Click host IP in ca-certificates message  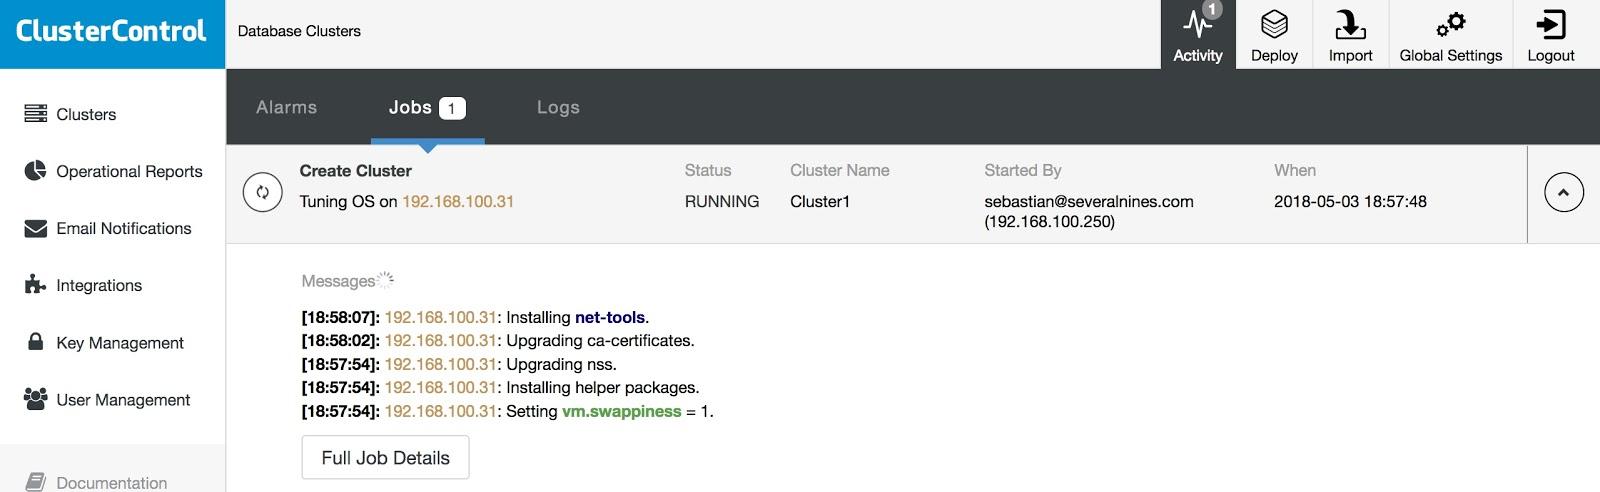[x=441, y=340]
